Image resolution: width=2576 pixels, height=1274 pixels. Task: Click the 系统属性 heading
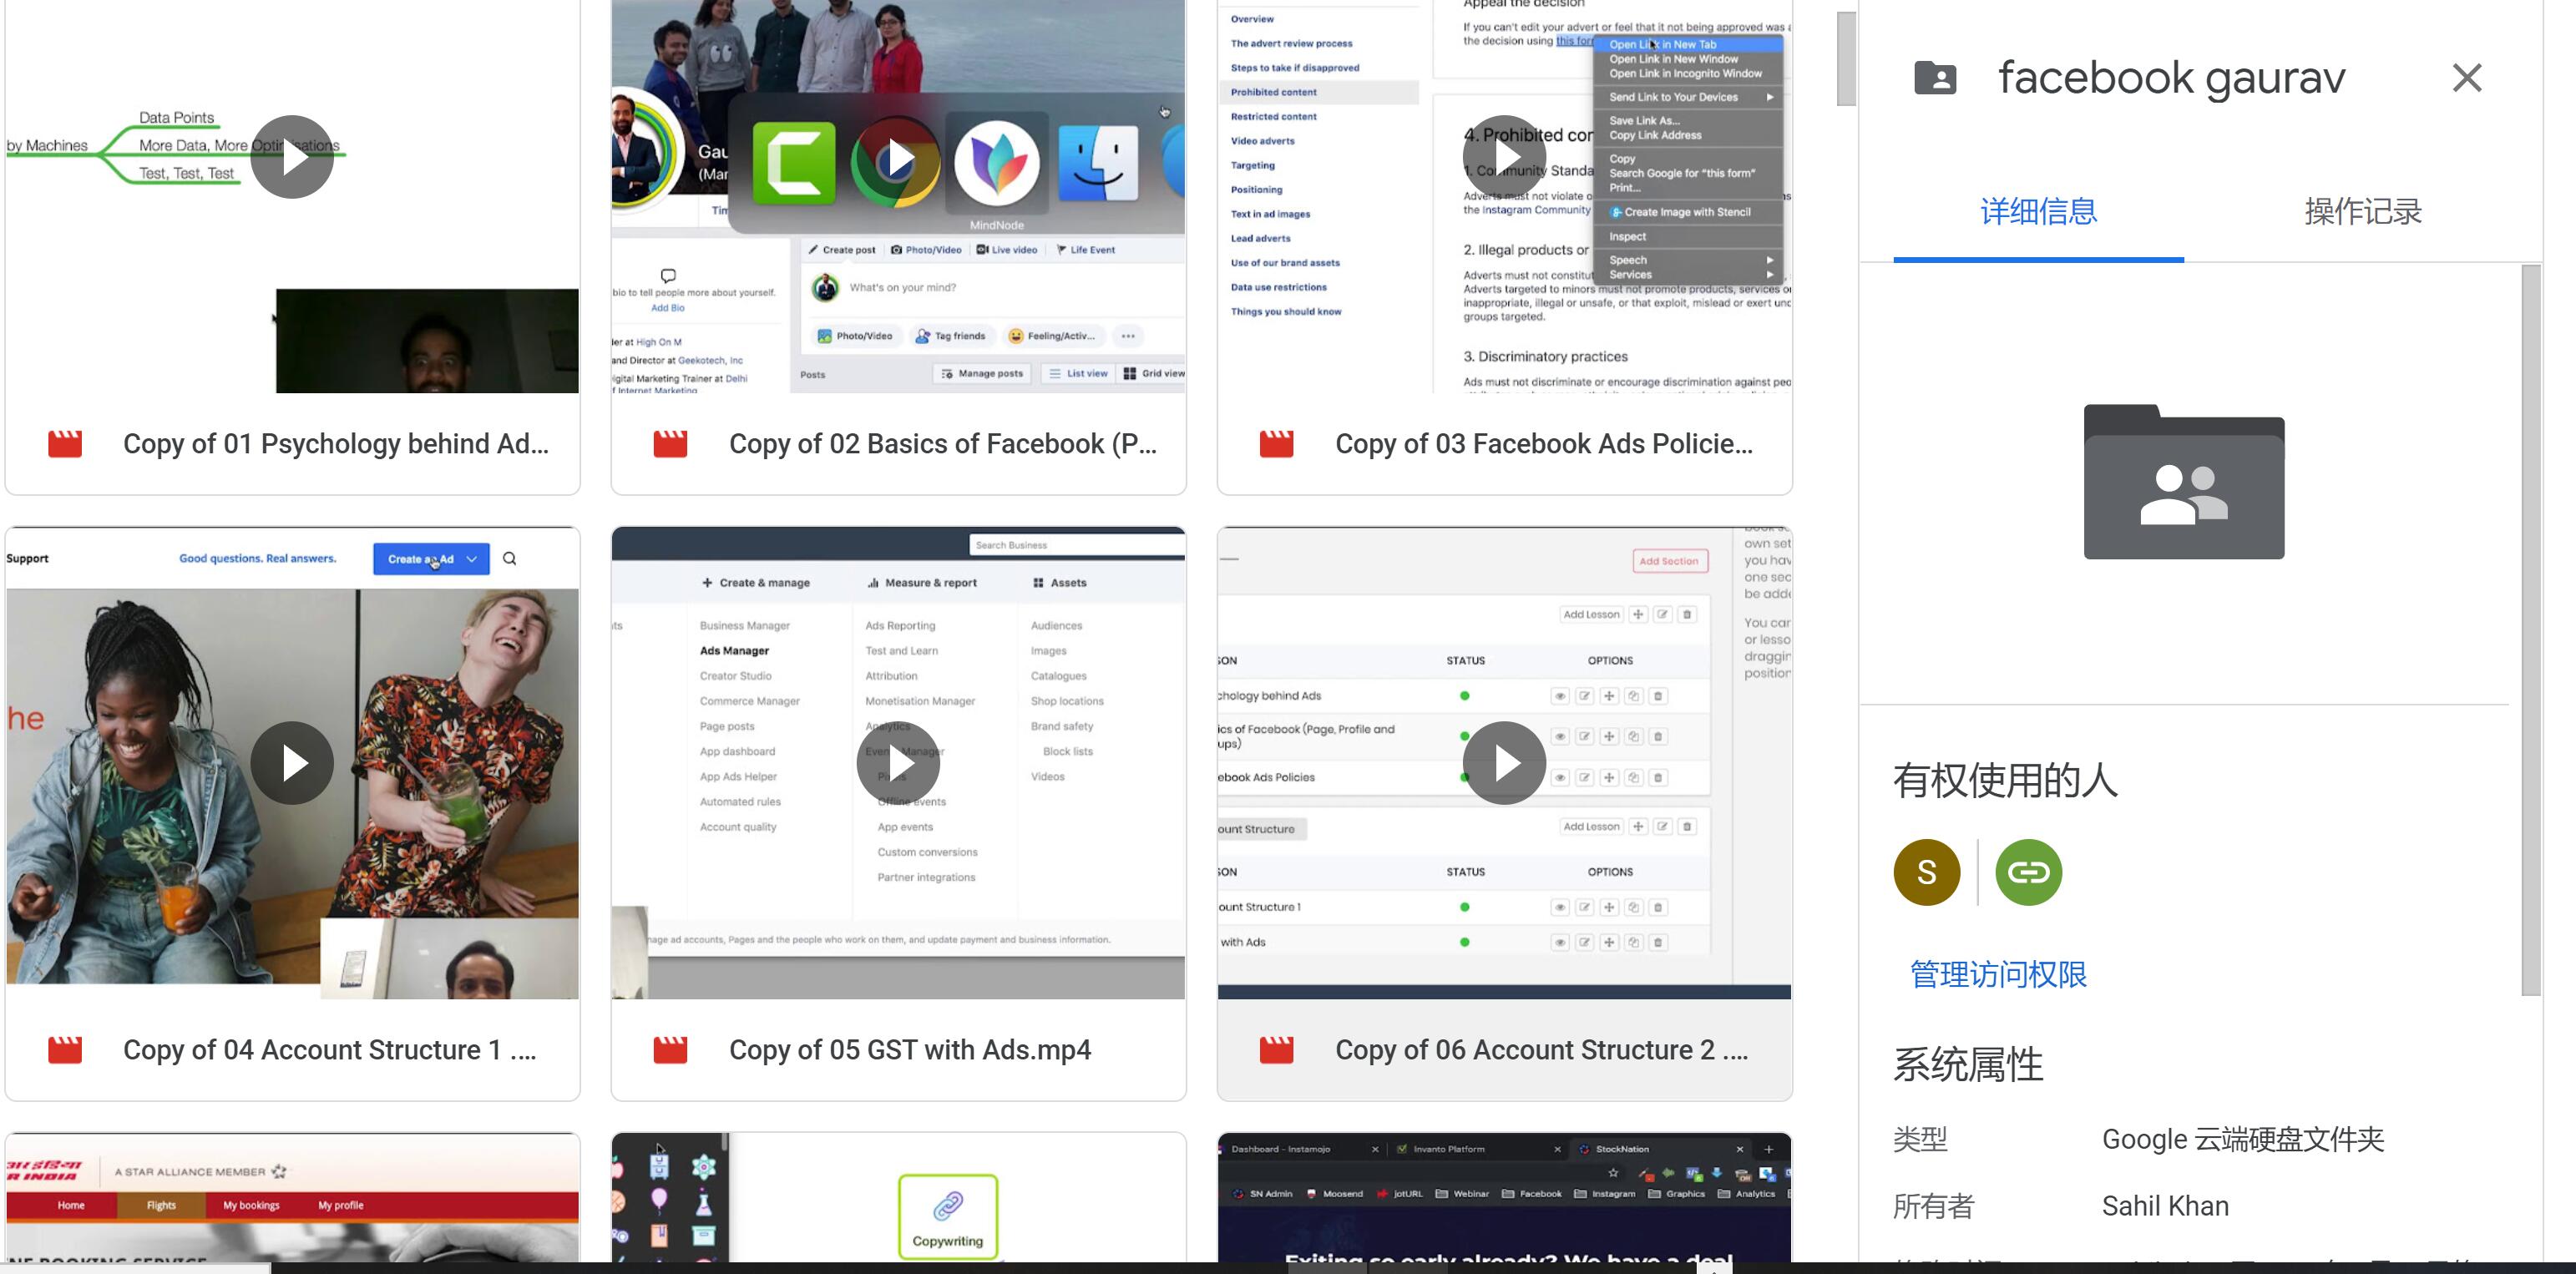[x=1968, y=1064]
